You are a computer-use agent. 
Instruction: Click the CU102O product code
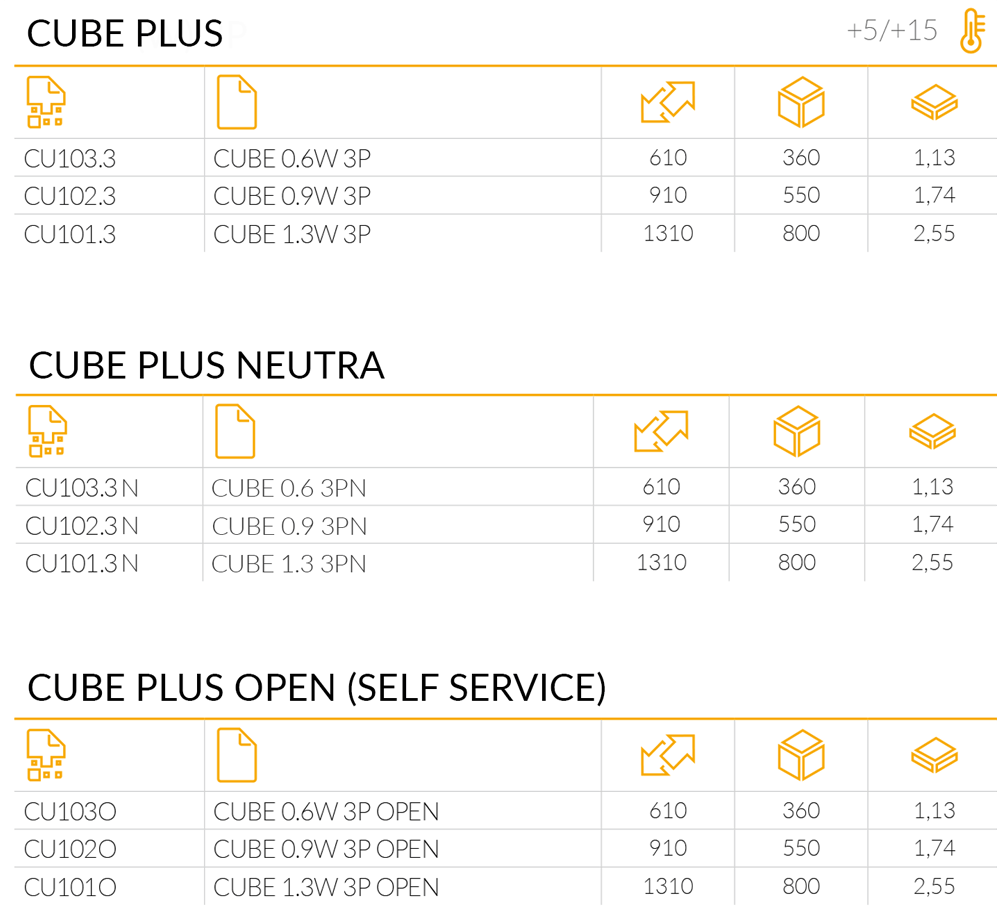coord(70,849)
